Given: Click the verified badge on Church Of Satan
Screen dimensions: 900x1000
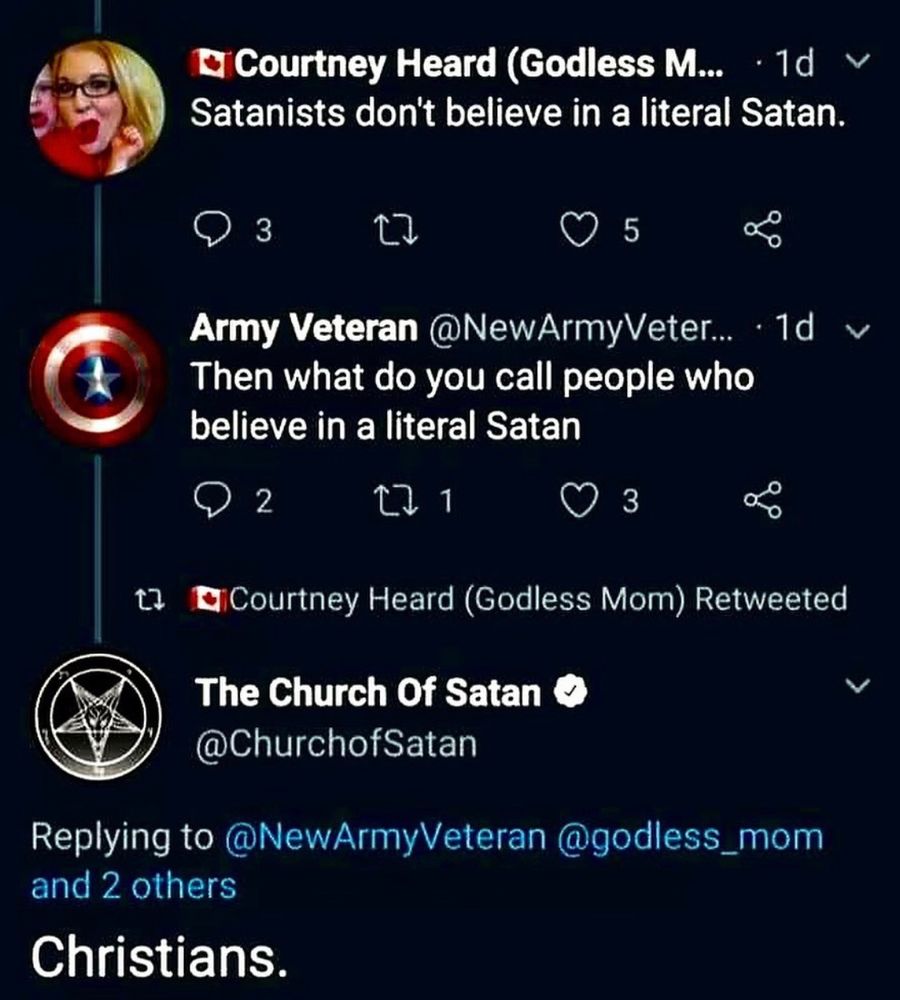Looking at the screenshot, I should pyautogui.click(x=569, y=692).
